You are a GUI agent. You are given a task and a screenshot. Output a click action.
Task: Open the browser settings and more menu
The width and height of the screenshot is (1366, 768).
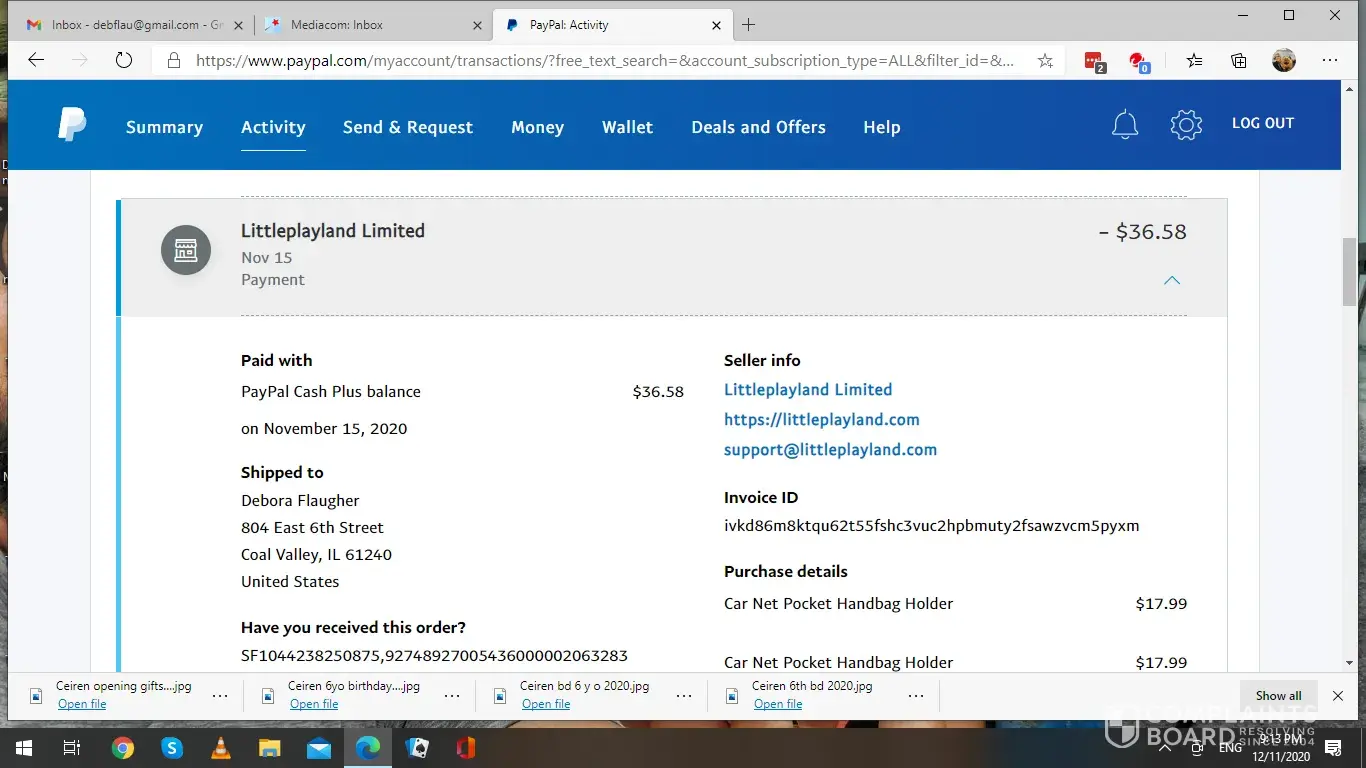coord(1330,61)
